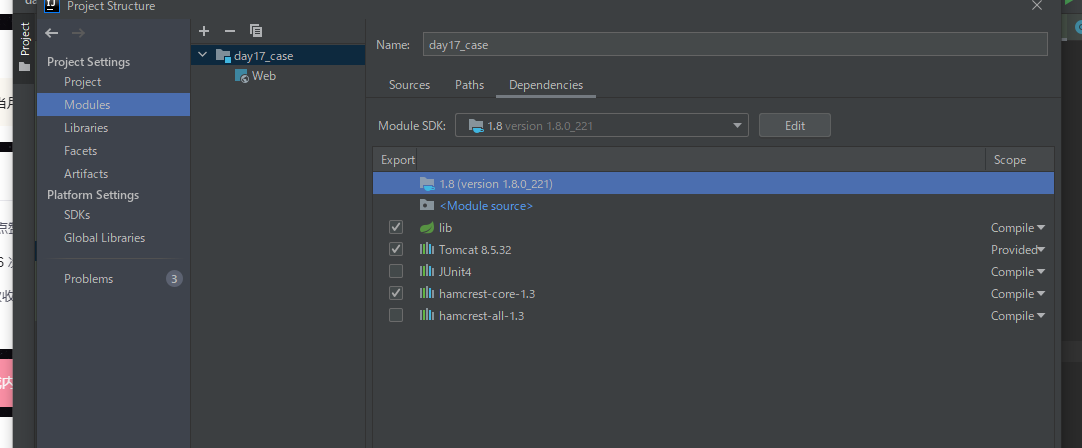Click the copy module icon
Image resolution: width=1082 pixels, height=448 pixels.
coord(256,31)
